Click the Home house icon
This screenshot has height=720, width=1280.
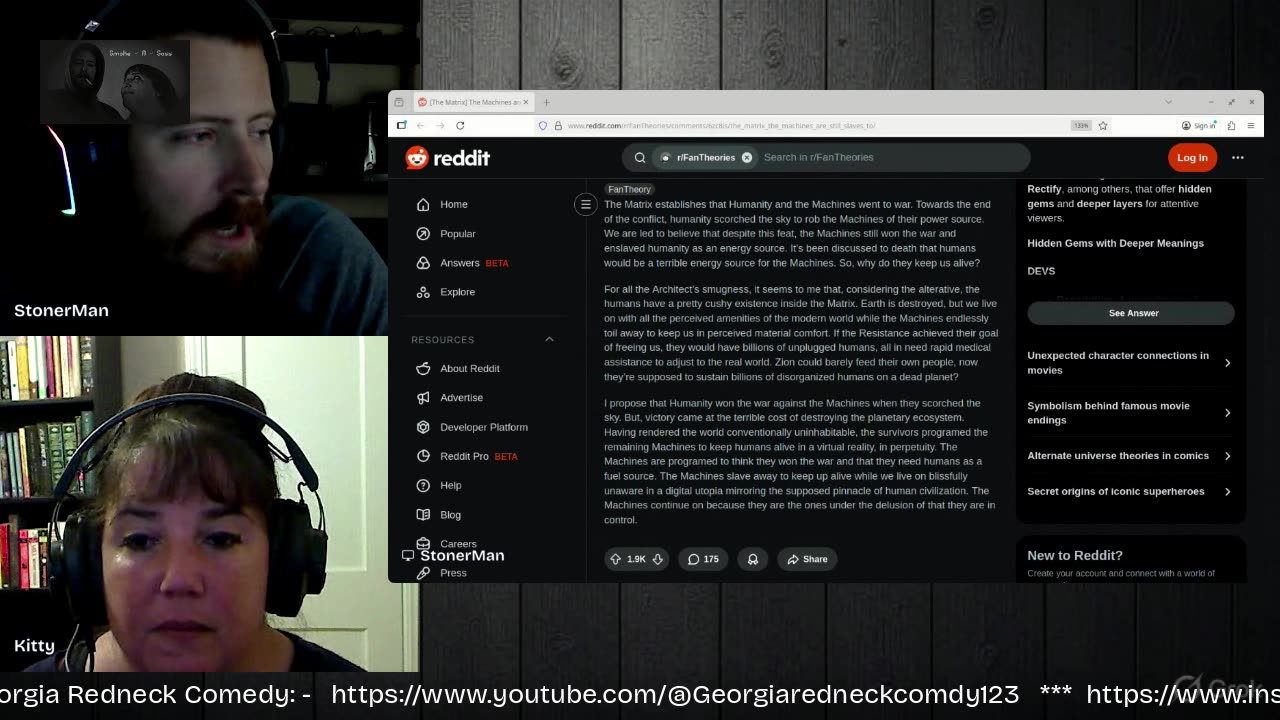[x=423, y=204]
